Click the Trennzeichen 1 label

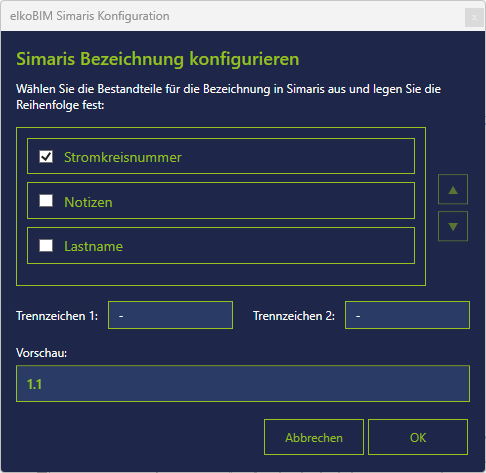pyautogui.click(x=57, y=316)
